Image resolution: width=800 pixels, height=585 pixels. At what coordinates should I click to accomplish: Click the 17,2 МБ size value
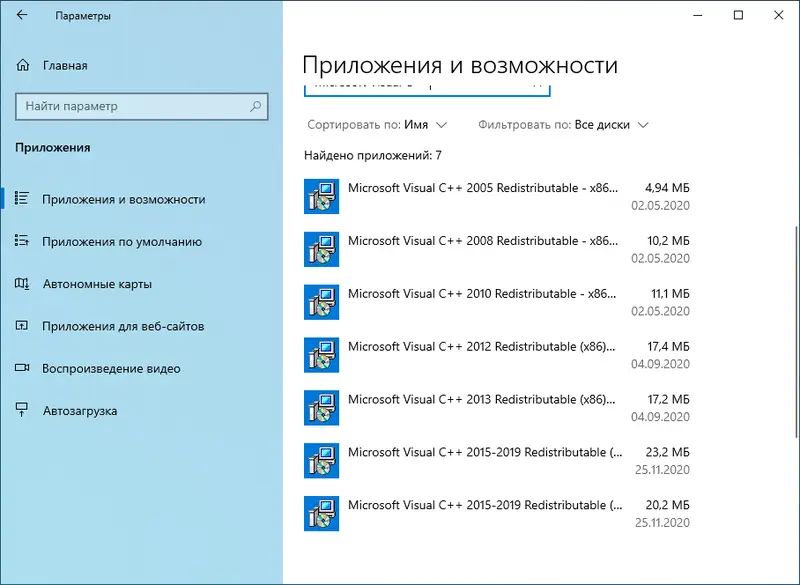pyautogui.click(x=668, y=399)
